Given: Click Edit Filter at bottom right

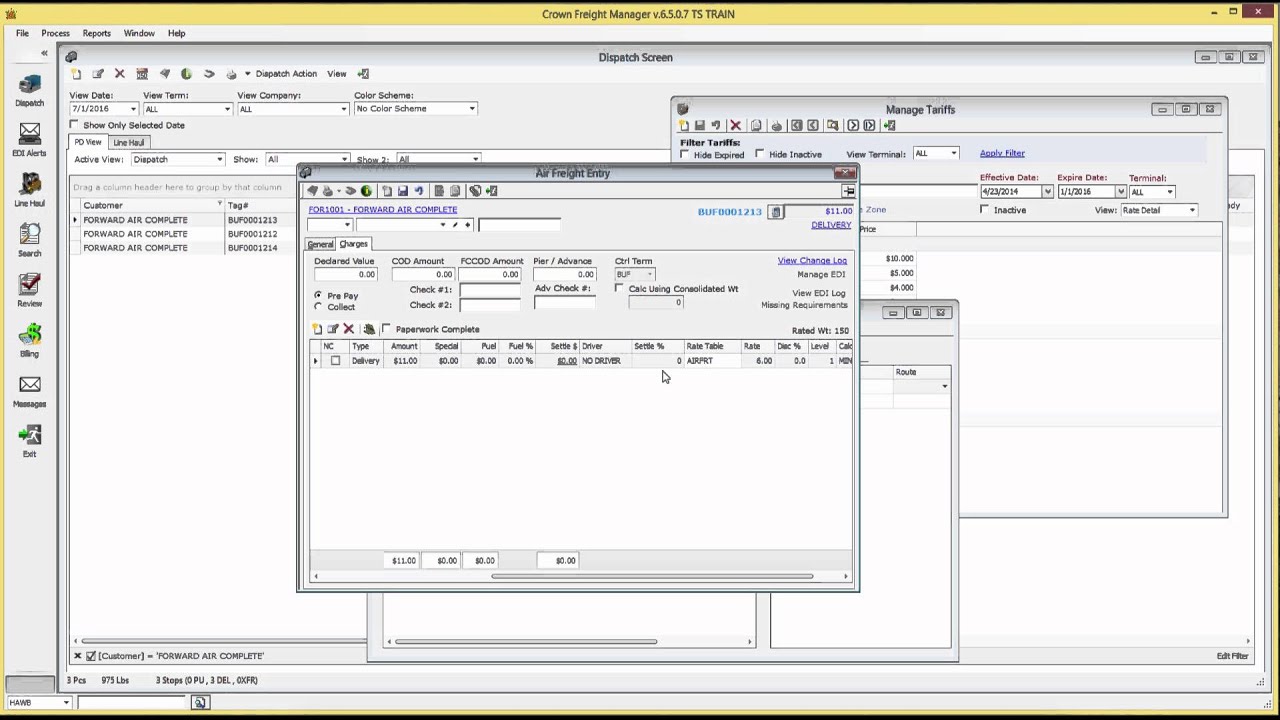Looking at the screenshot, I should coord(1232,656).
